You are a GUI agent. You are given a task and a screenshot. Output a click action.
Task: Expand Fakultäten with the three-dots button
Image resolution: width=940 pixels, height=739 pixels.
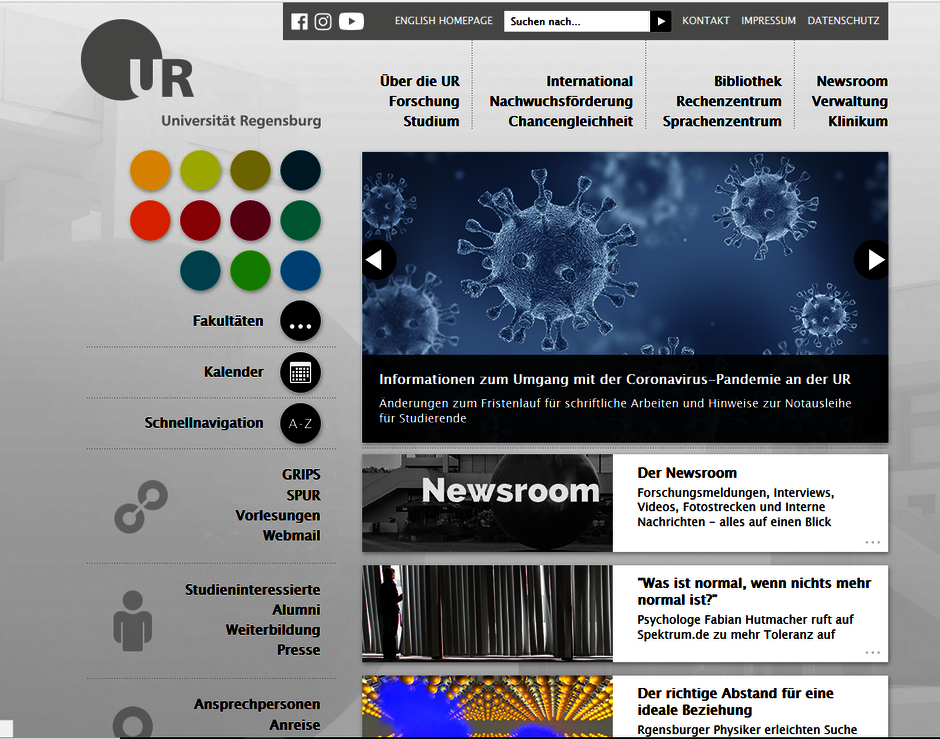(x=300, y=322)
